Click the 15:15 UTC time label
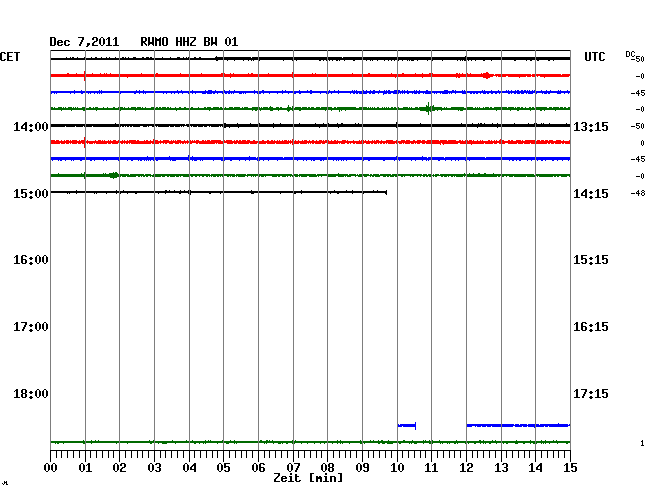The width and height of the screenshot is (650, 494). (x=591, y=260)
